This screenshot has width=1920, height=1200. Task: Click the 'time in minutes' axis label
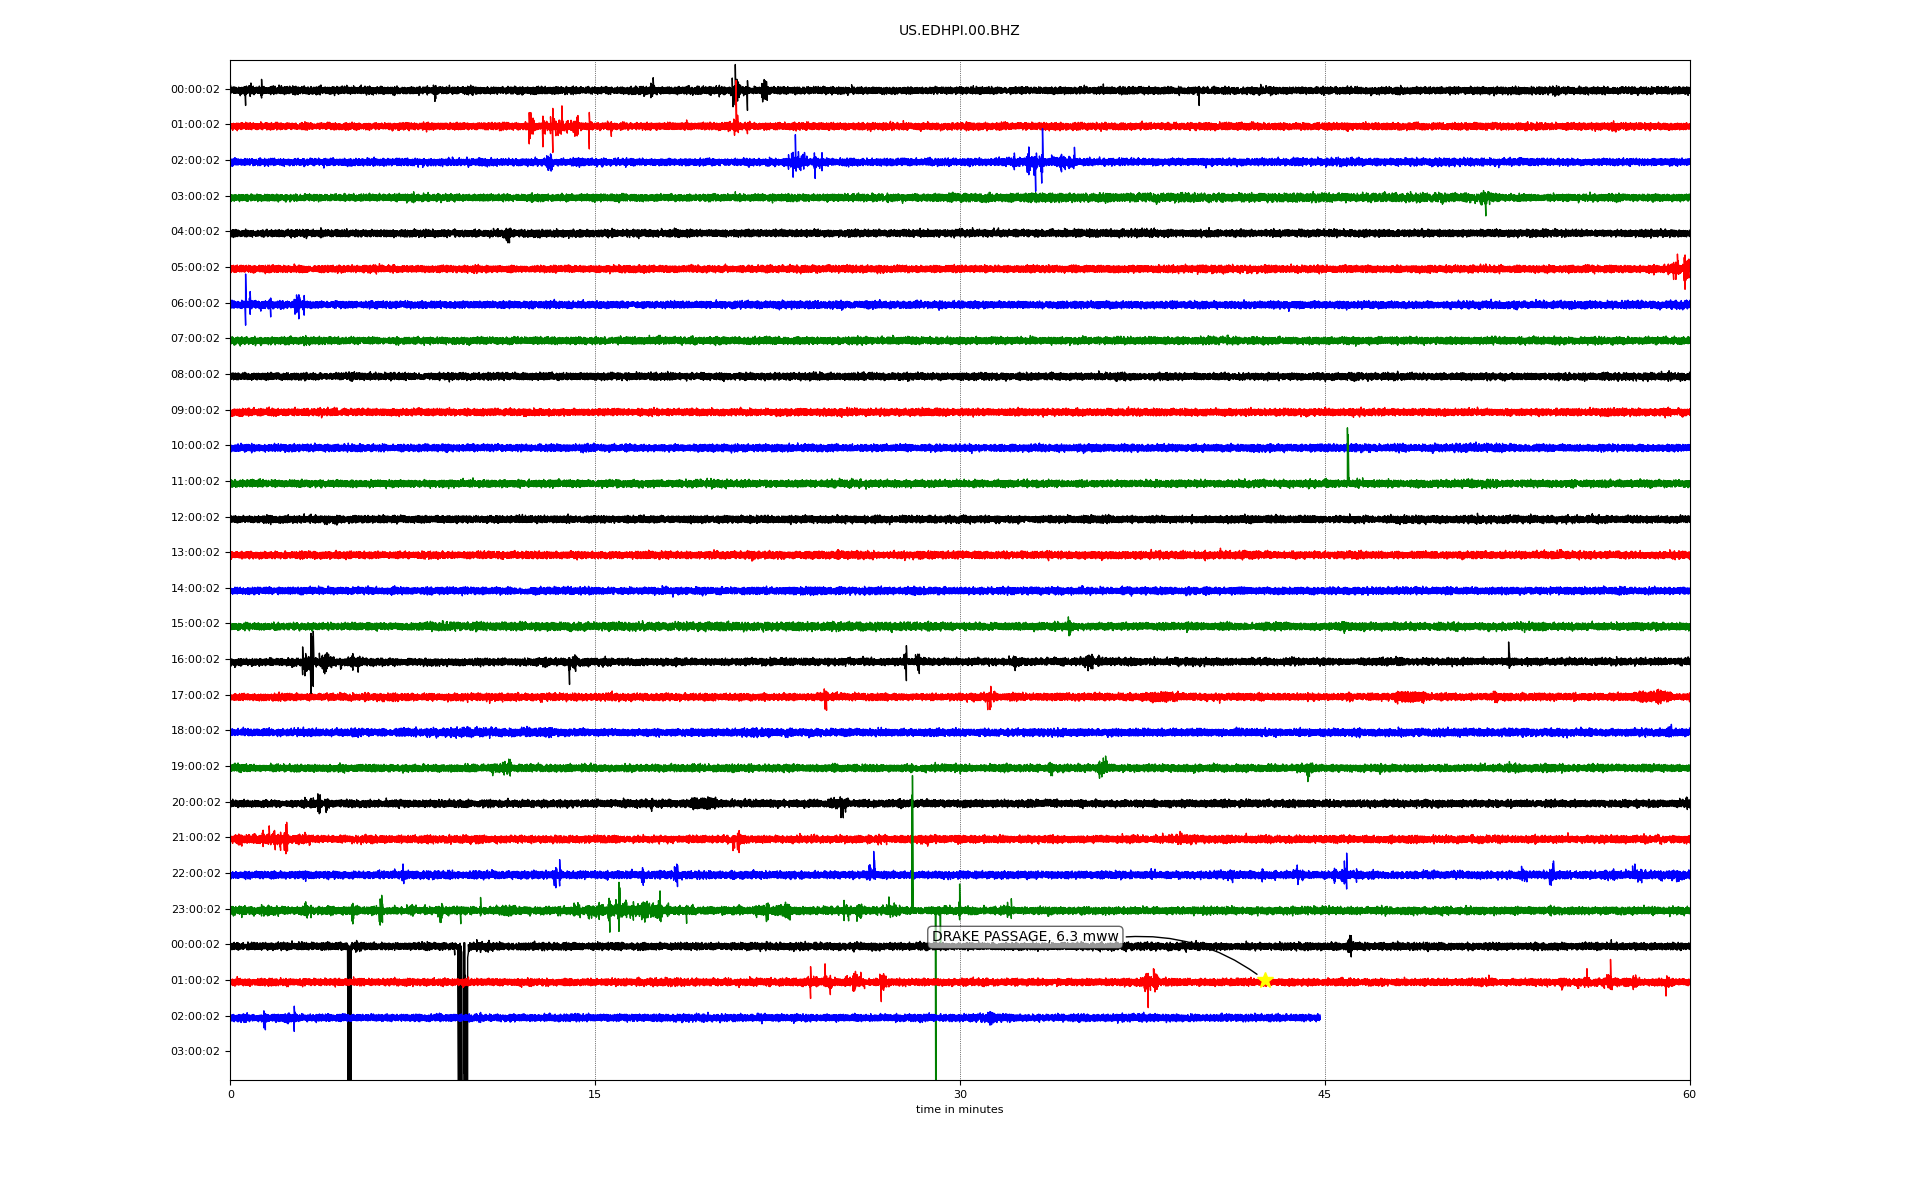pyautogui.click(x=959, y=1110)
